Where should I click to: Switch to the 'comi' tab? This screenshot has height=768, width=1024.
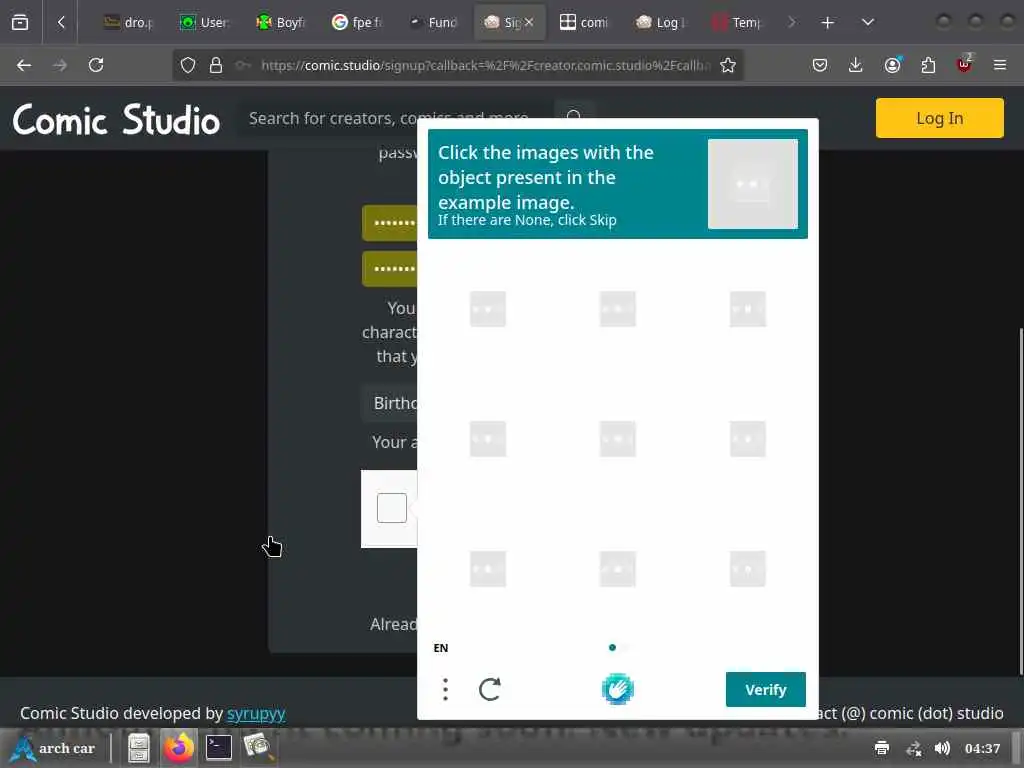584,22
